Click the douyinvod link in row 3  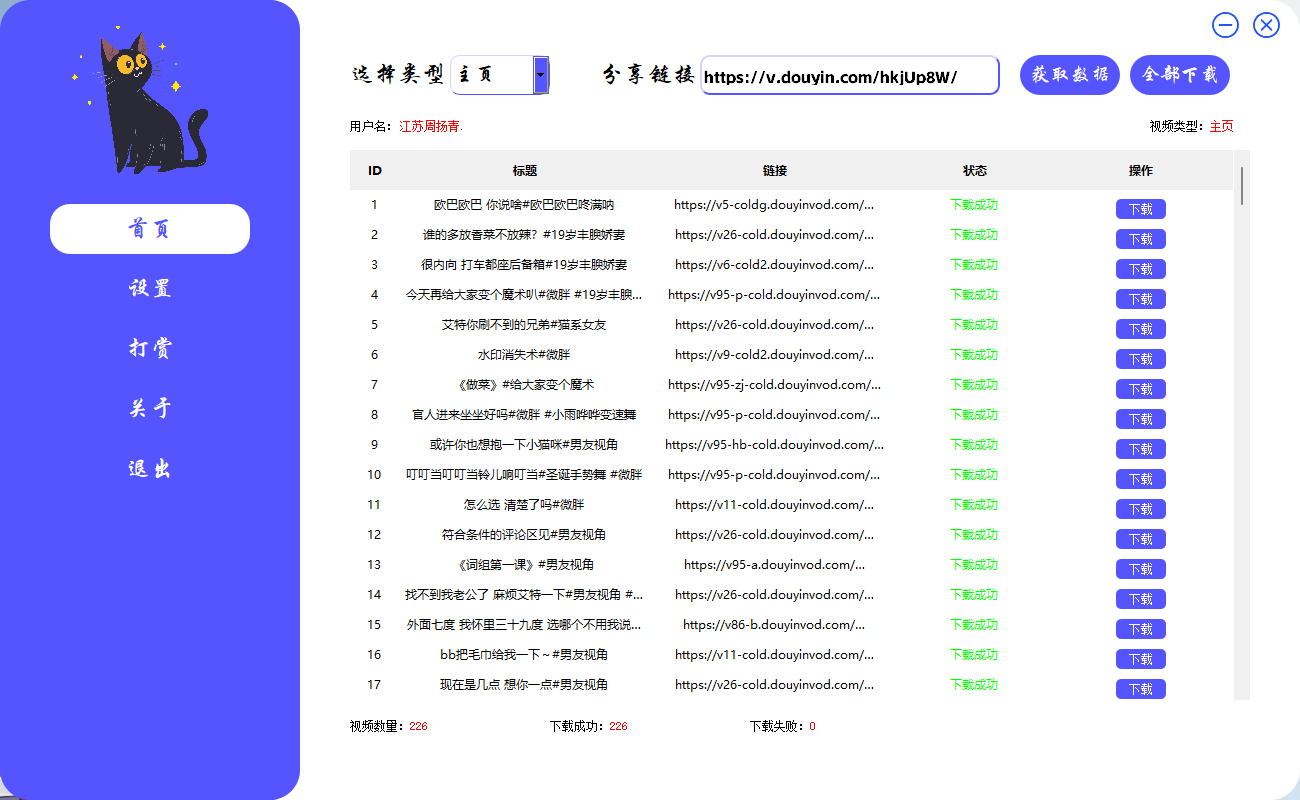coord(775,264)
